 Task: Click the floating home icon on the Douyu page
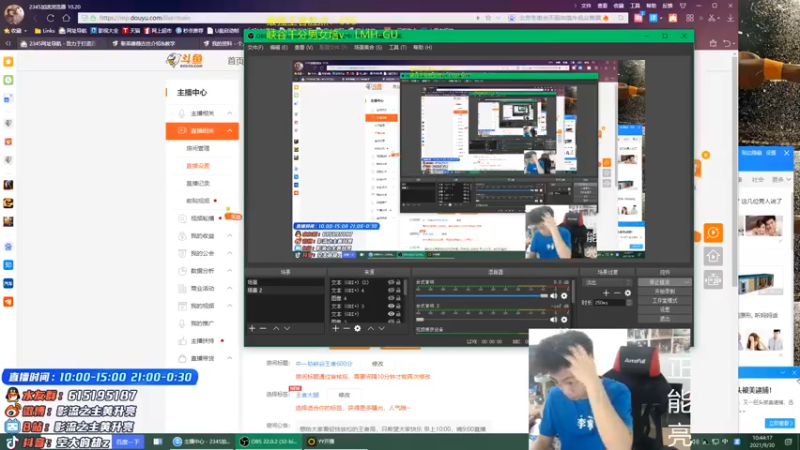point(713,256)
